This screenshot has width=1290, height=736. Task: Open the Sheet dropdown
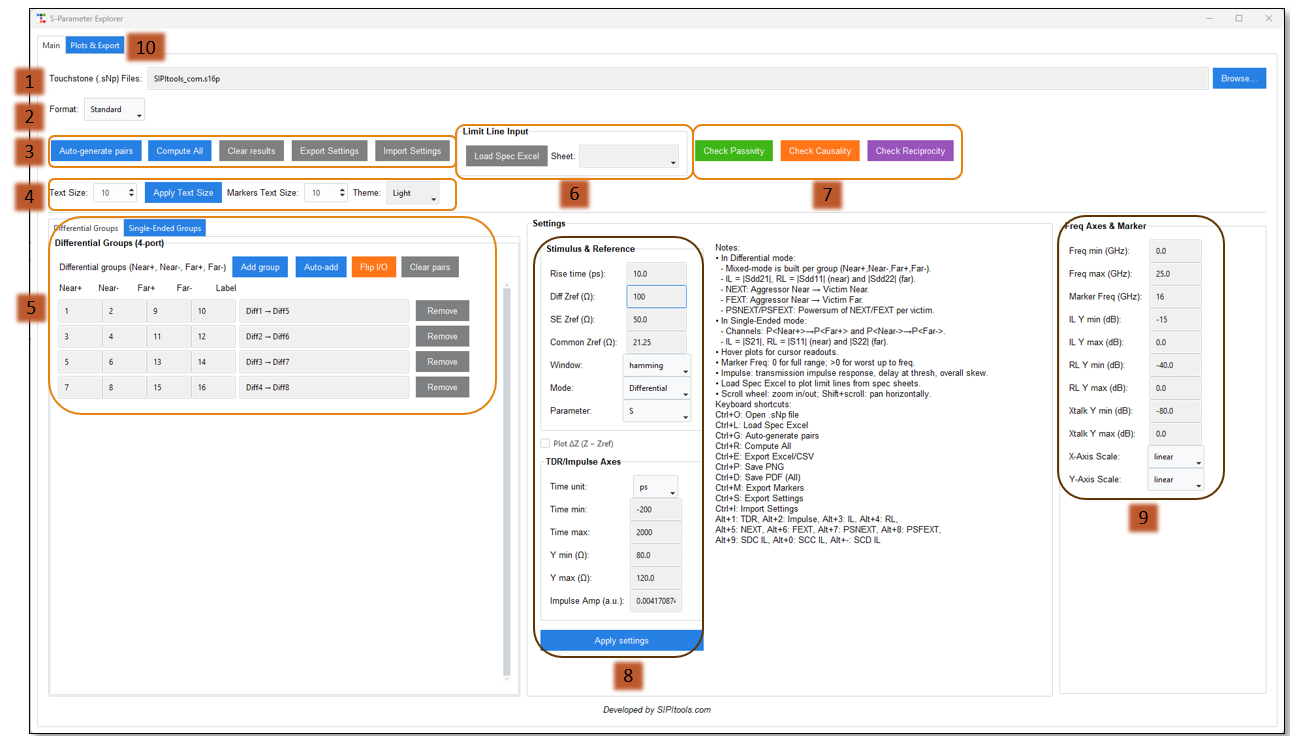[629, 156]
